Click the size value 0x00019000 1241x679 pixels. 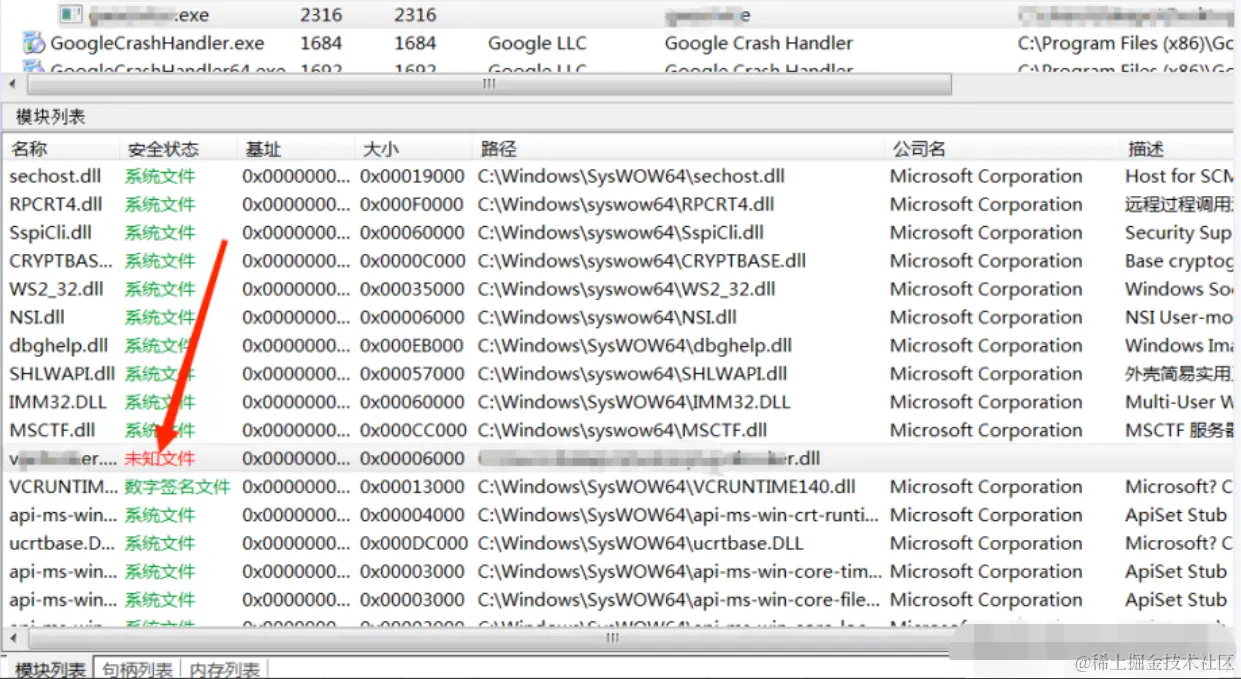[412, 176]
